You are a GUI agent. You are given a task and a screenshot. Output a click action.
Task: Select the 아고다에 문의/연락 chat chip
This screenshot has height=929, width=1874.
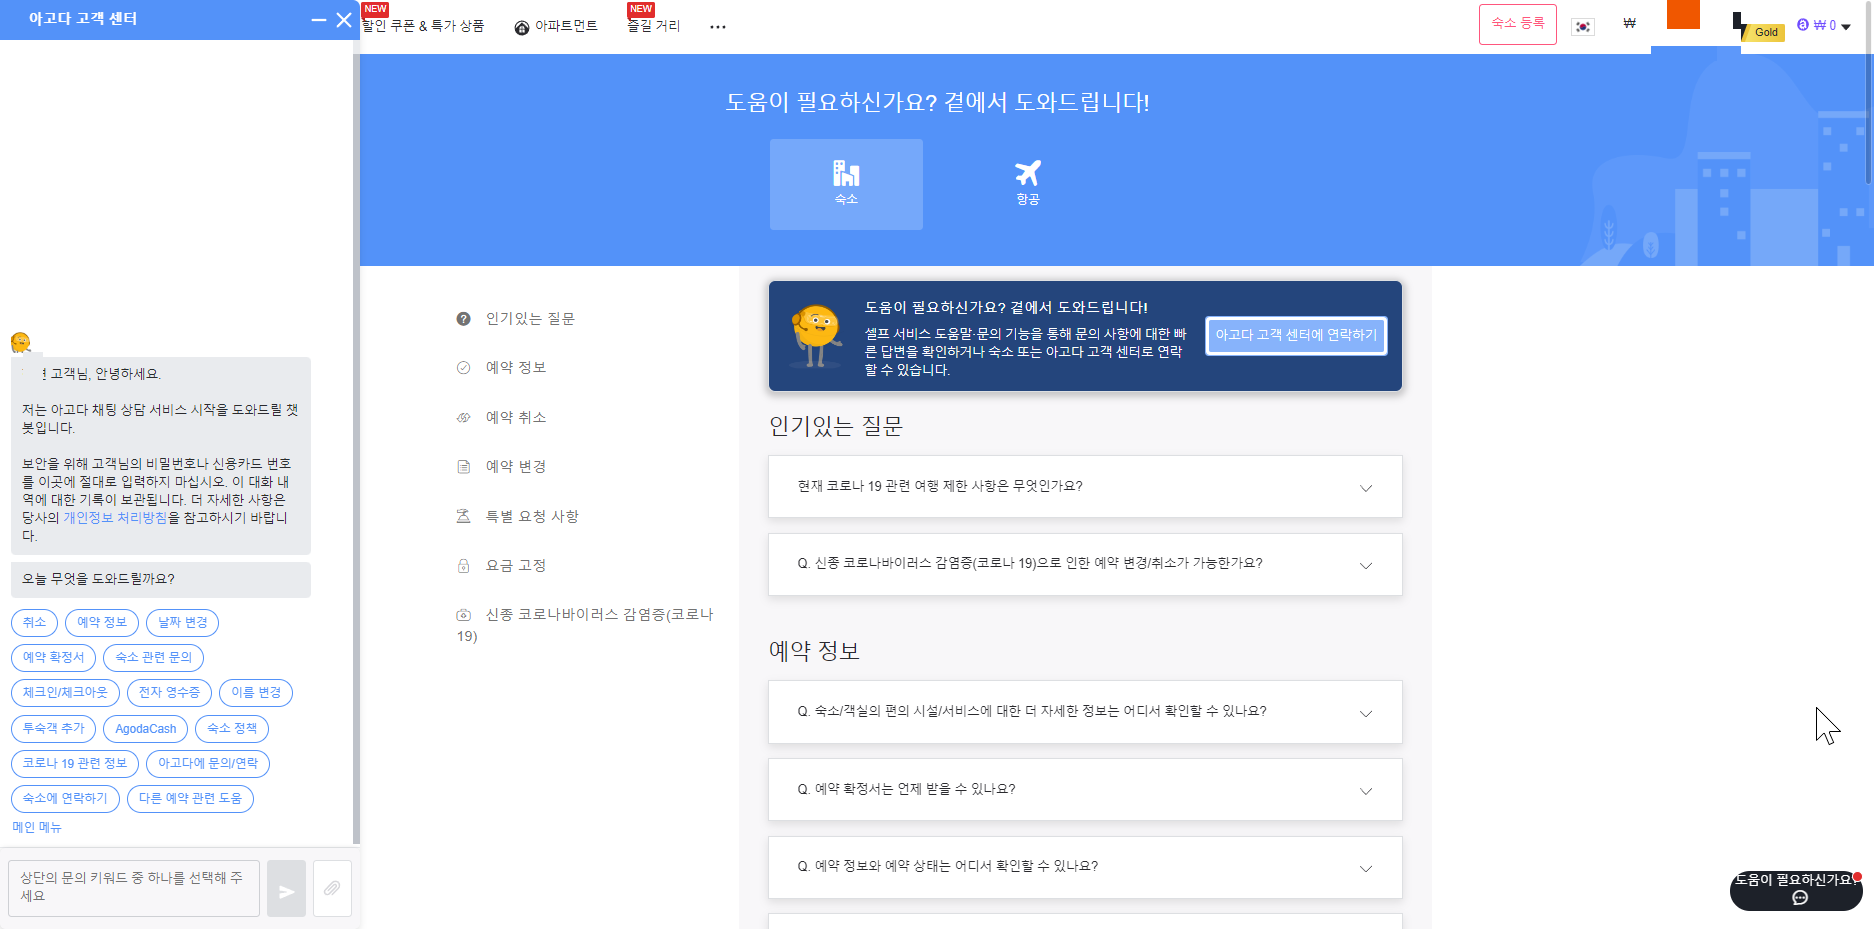tap(208, 764)
